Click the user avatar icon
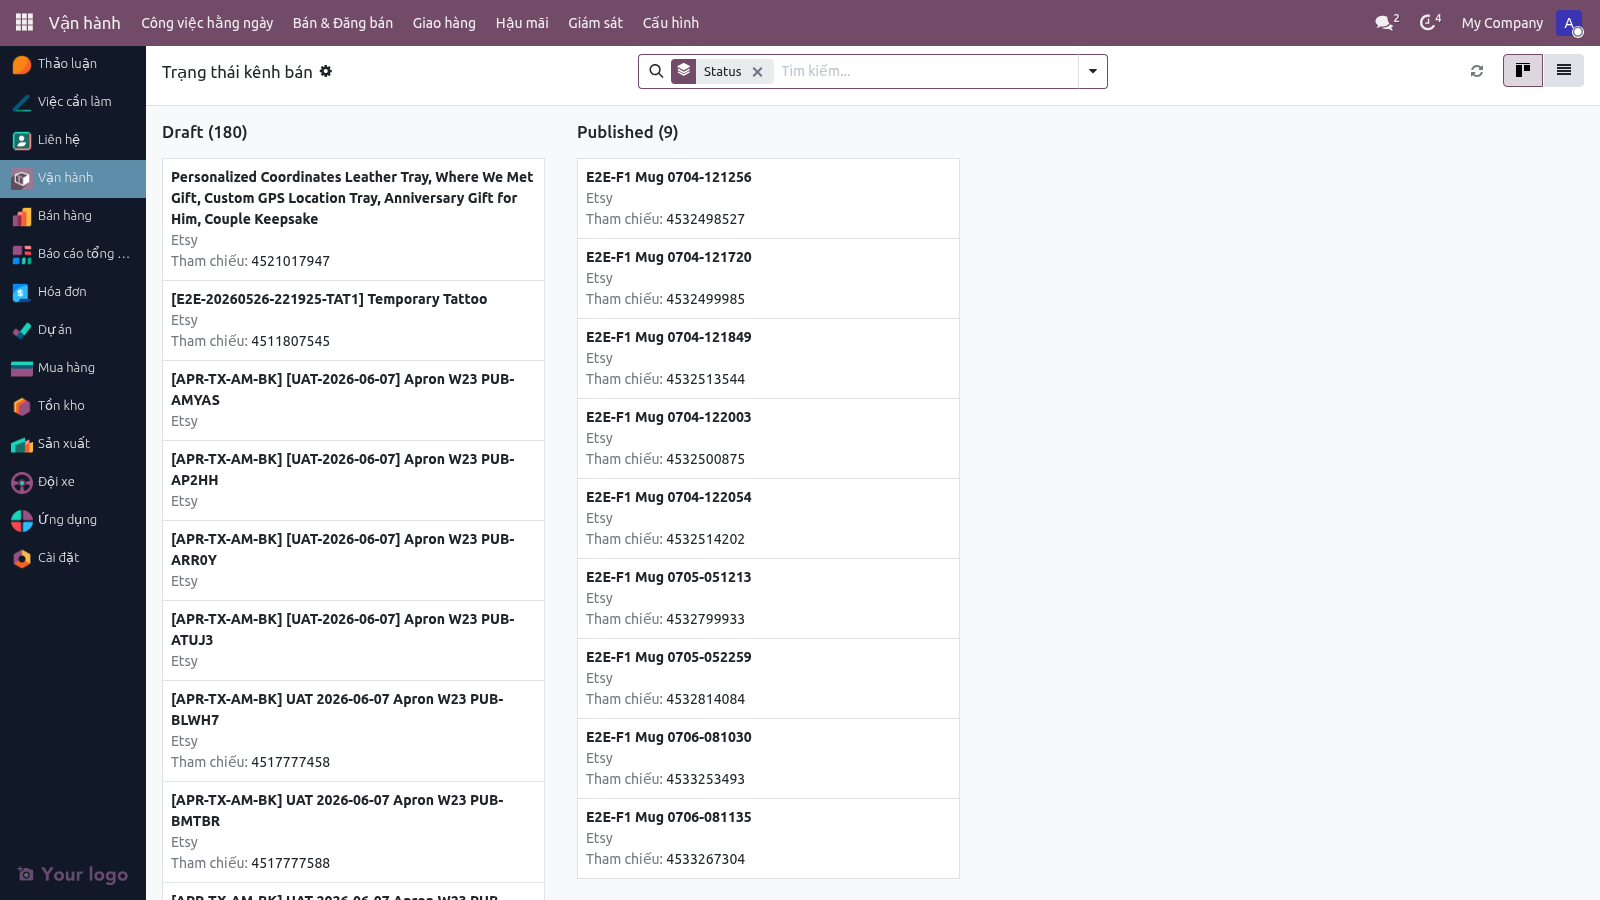 (x=1569, y=23)
